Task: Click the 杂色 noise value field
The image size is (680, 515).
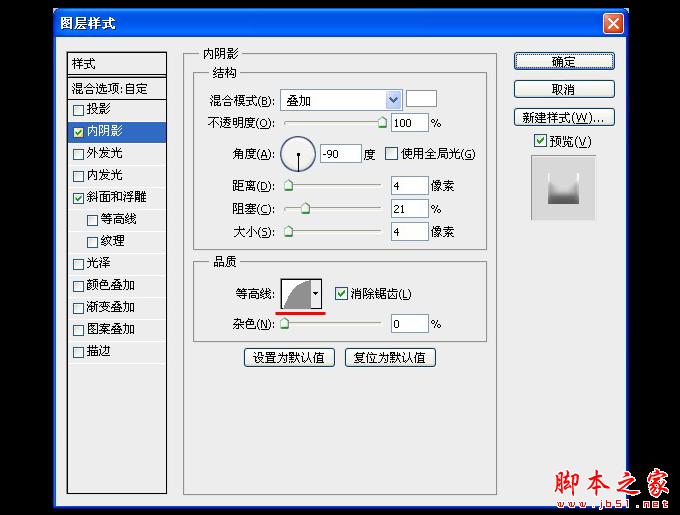Action: (409, 324)
